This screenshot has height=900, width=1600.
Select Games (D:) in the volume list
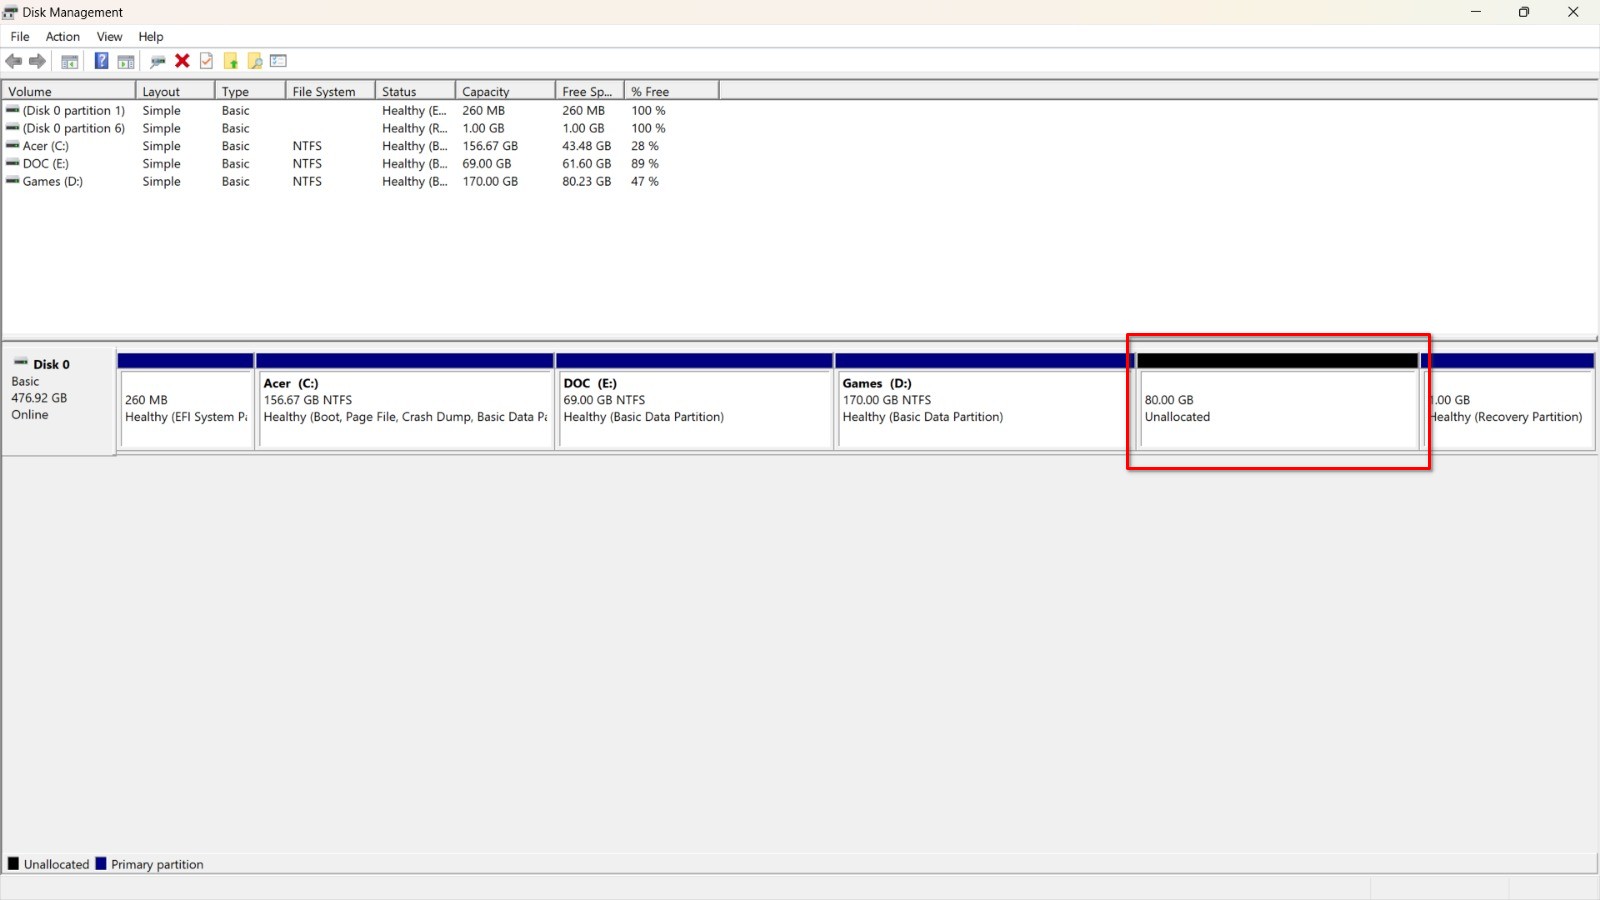tap(52, 182)
